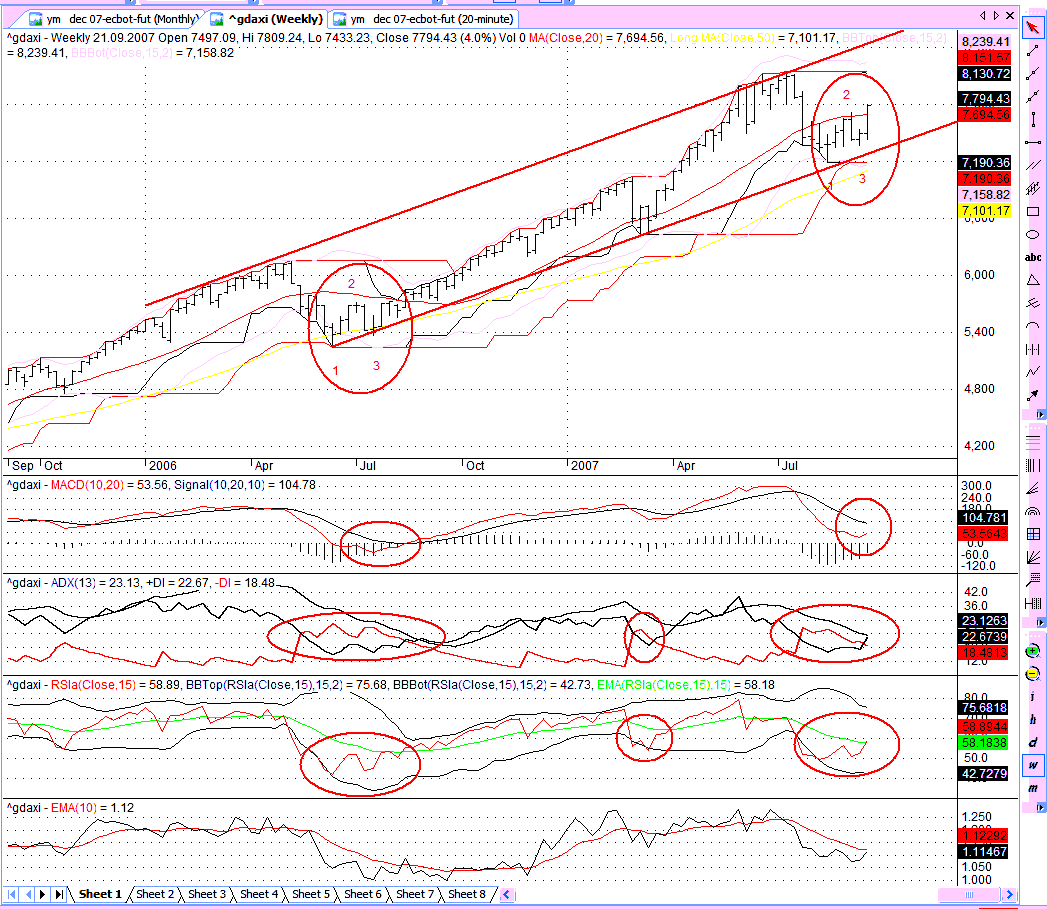Go to the last sheet button
This screenshot has height=909, width=1047.
click(59, 894)
